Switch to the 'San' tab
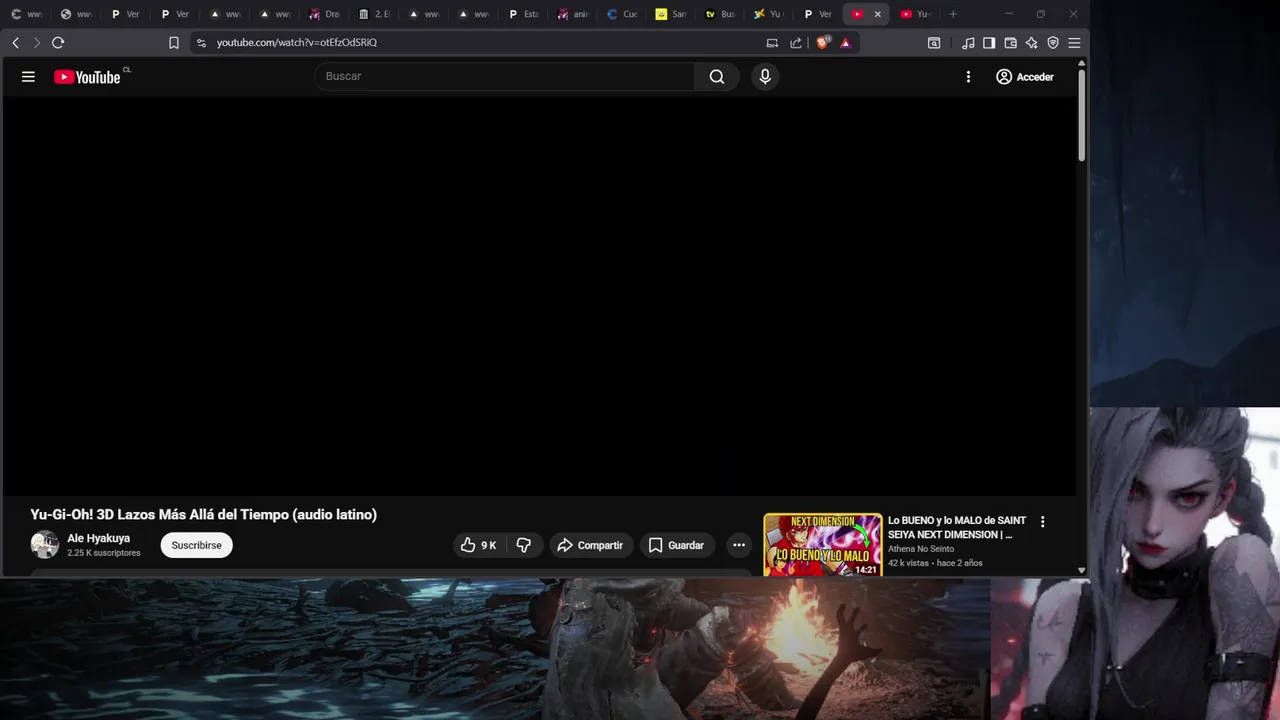The height and width of the screenshot is (720, 1280). pos(671,14)
